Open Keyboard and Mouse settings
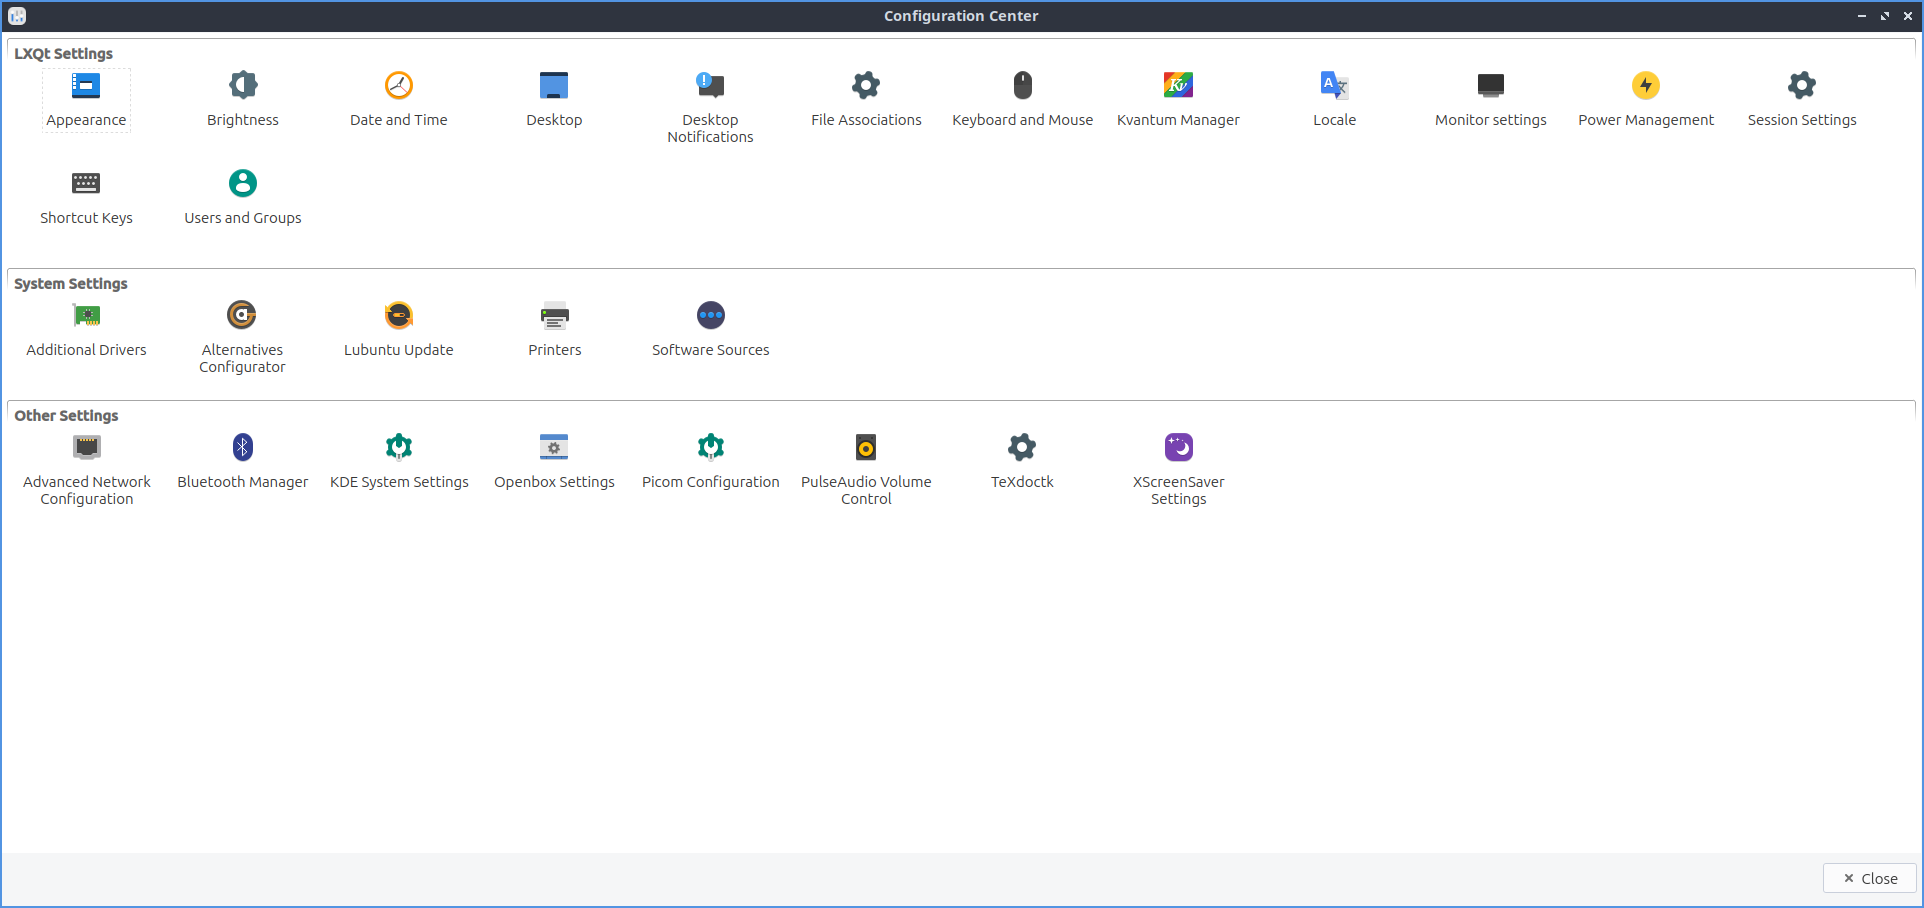Screen dimensions: 1924x908 click(1022, 87)
